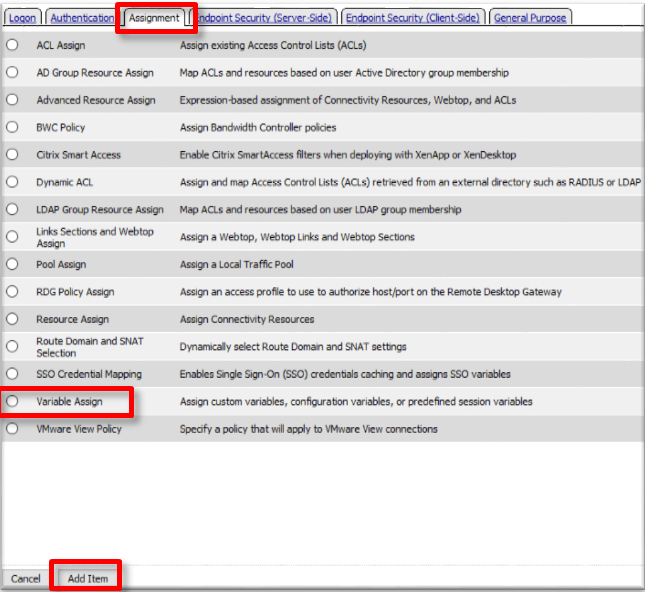This screenshot has width=645, height=592.
Task: Pick RDG Policy Assign radio option
Action: 12,291
